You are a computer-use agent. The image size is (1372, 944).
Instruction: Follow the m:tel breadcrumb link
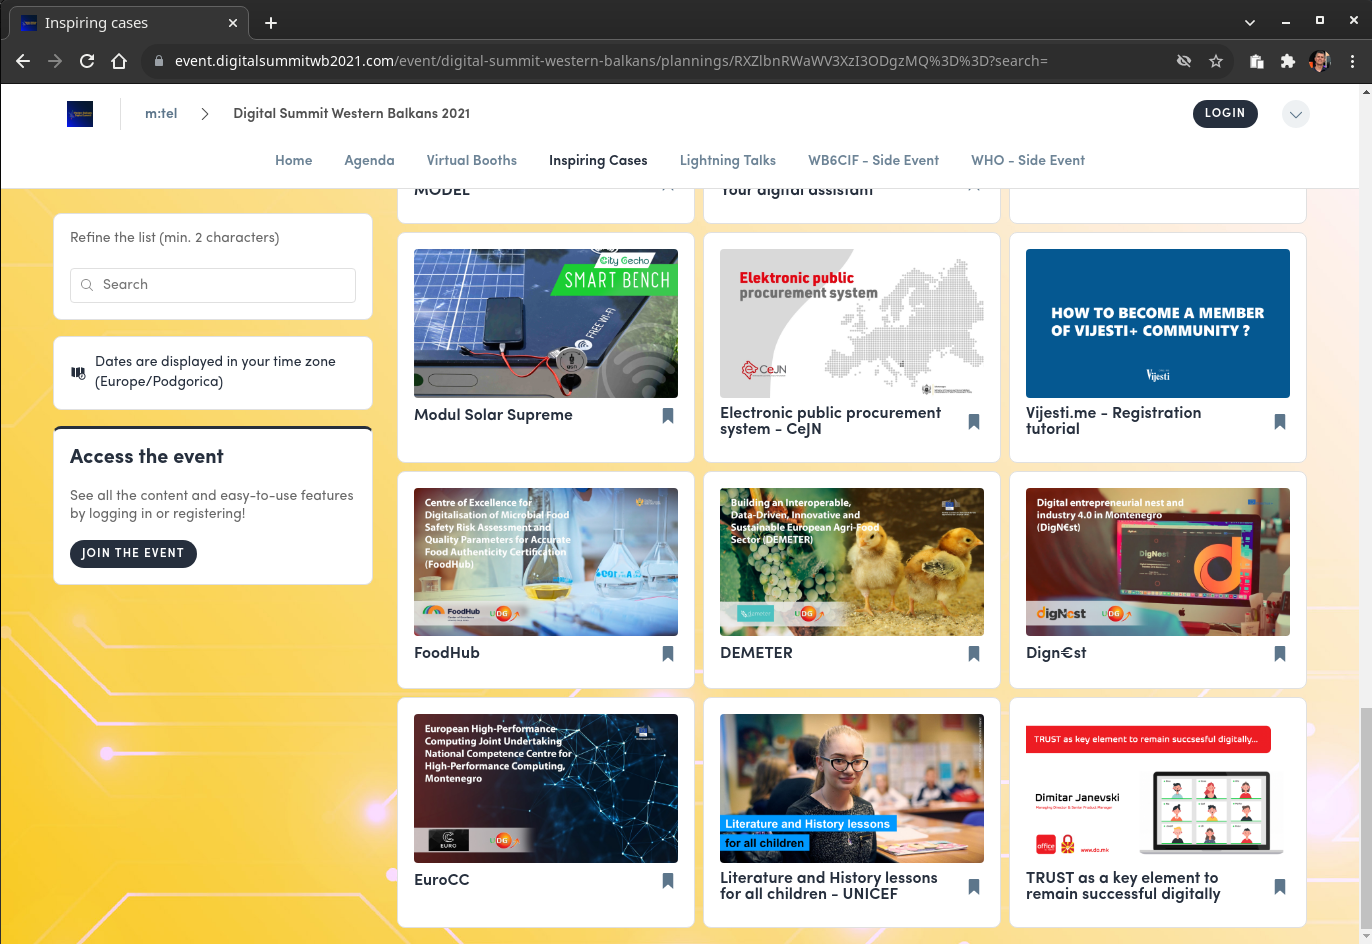click(161, 114)
